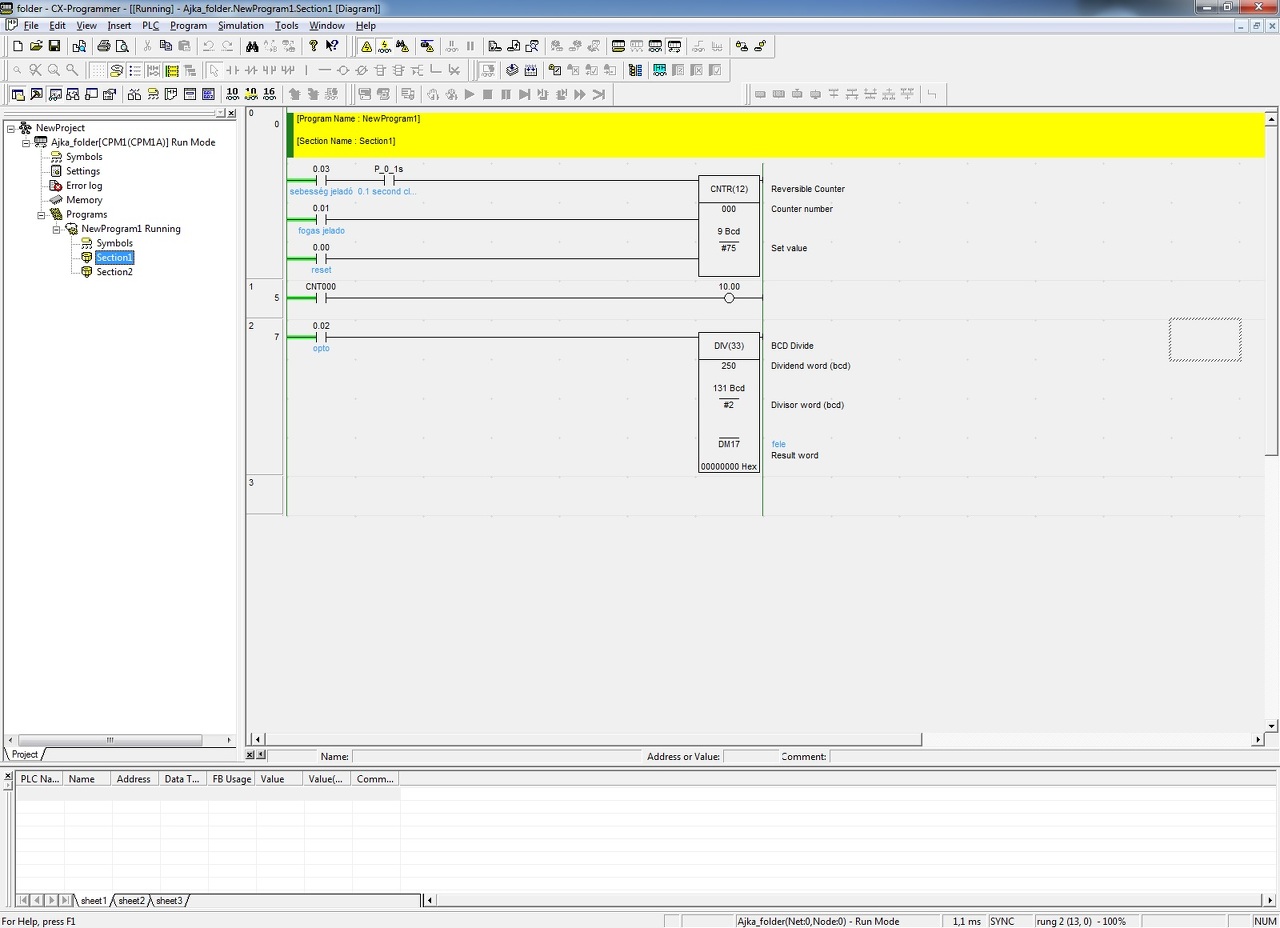Open the Tools menu
This screenshot has width=1280, height=928.
tap(287, 25)
